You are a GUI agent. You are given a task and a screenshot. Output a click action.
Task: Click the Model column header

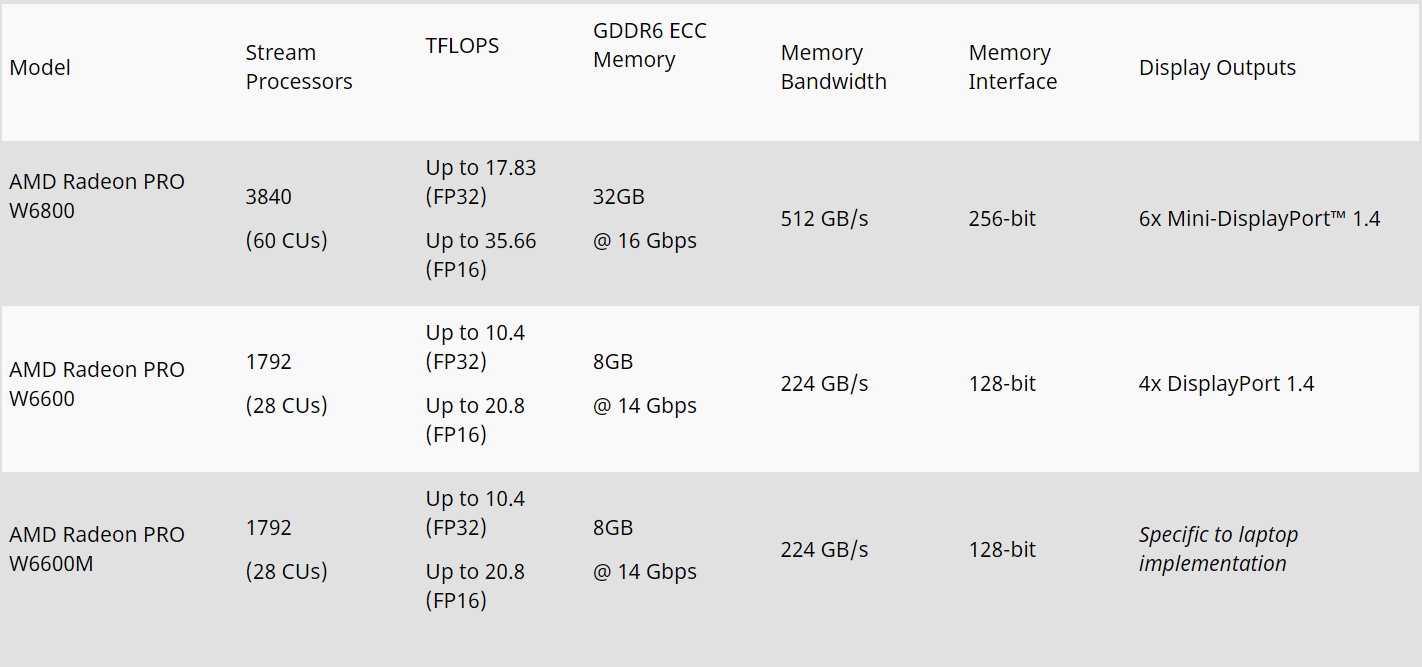point(40,68)
